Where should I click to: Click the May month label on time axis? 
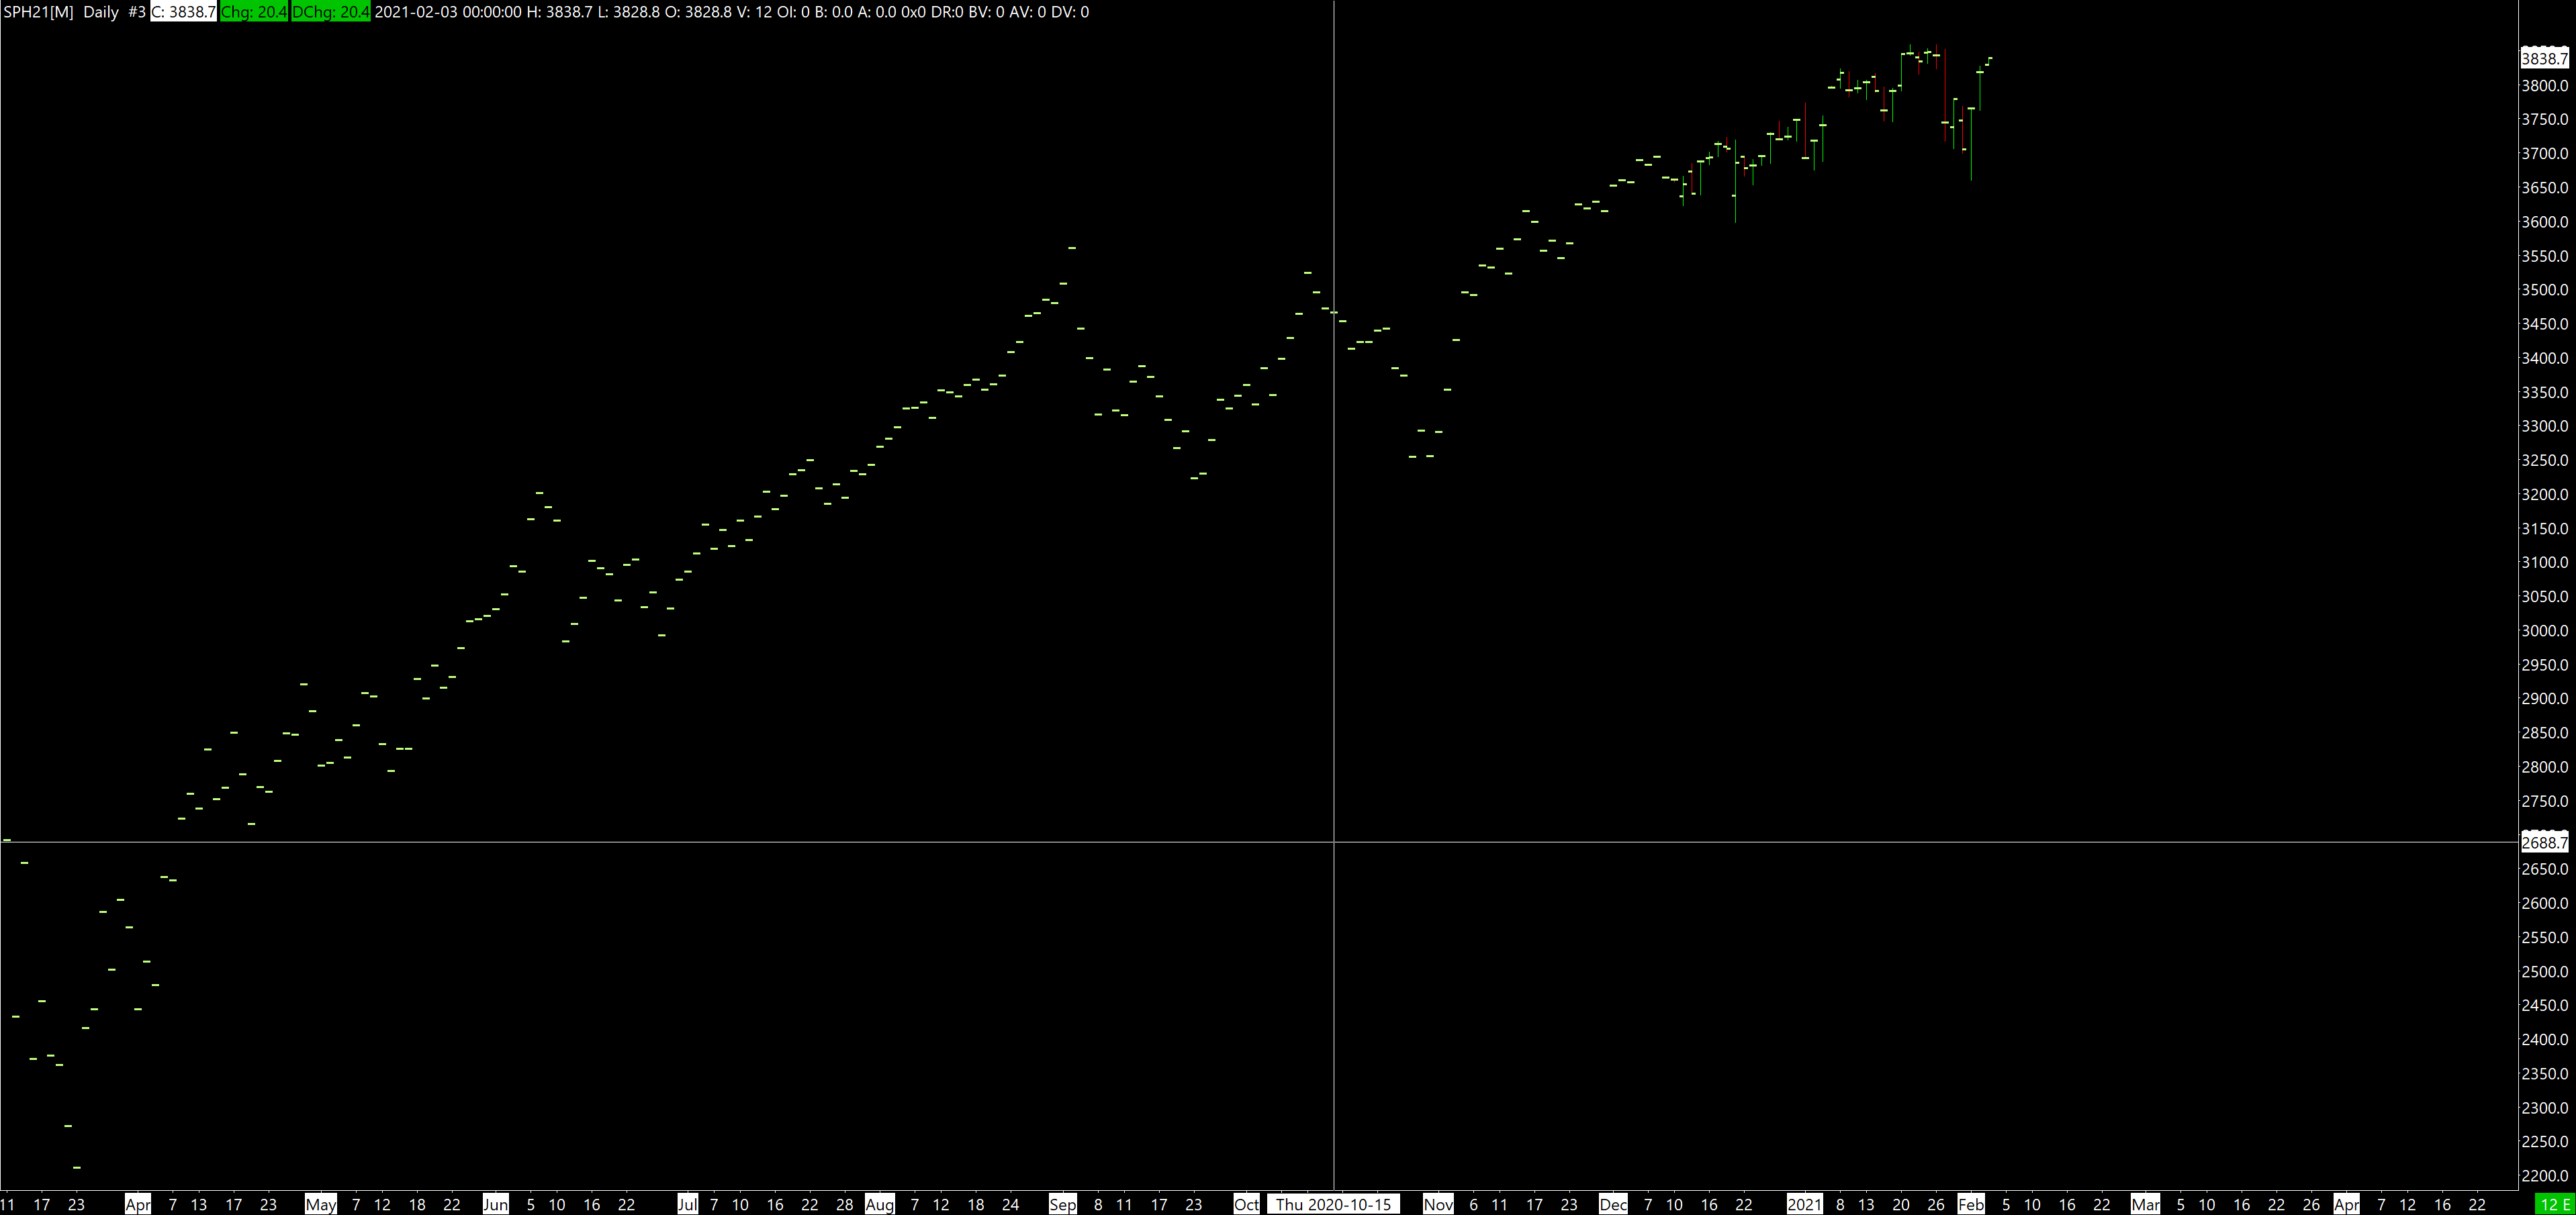(320, 1205)
